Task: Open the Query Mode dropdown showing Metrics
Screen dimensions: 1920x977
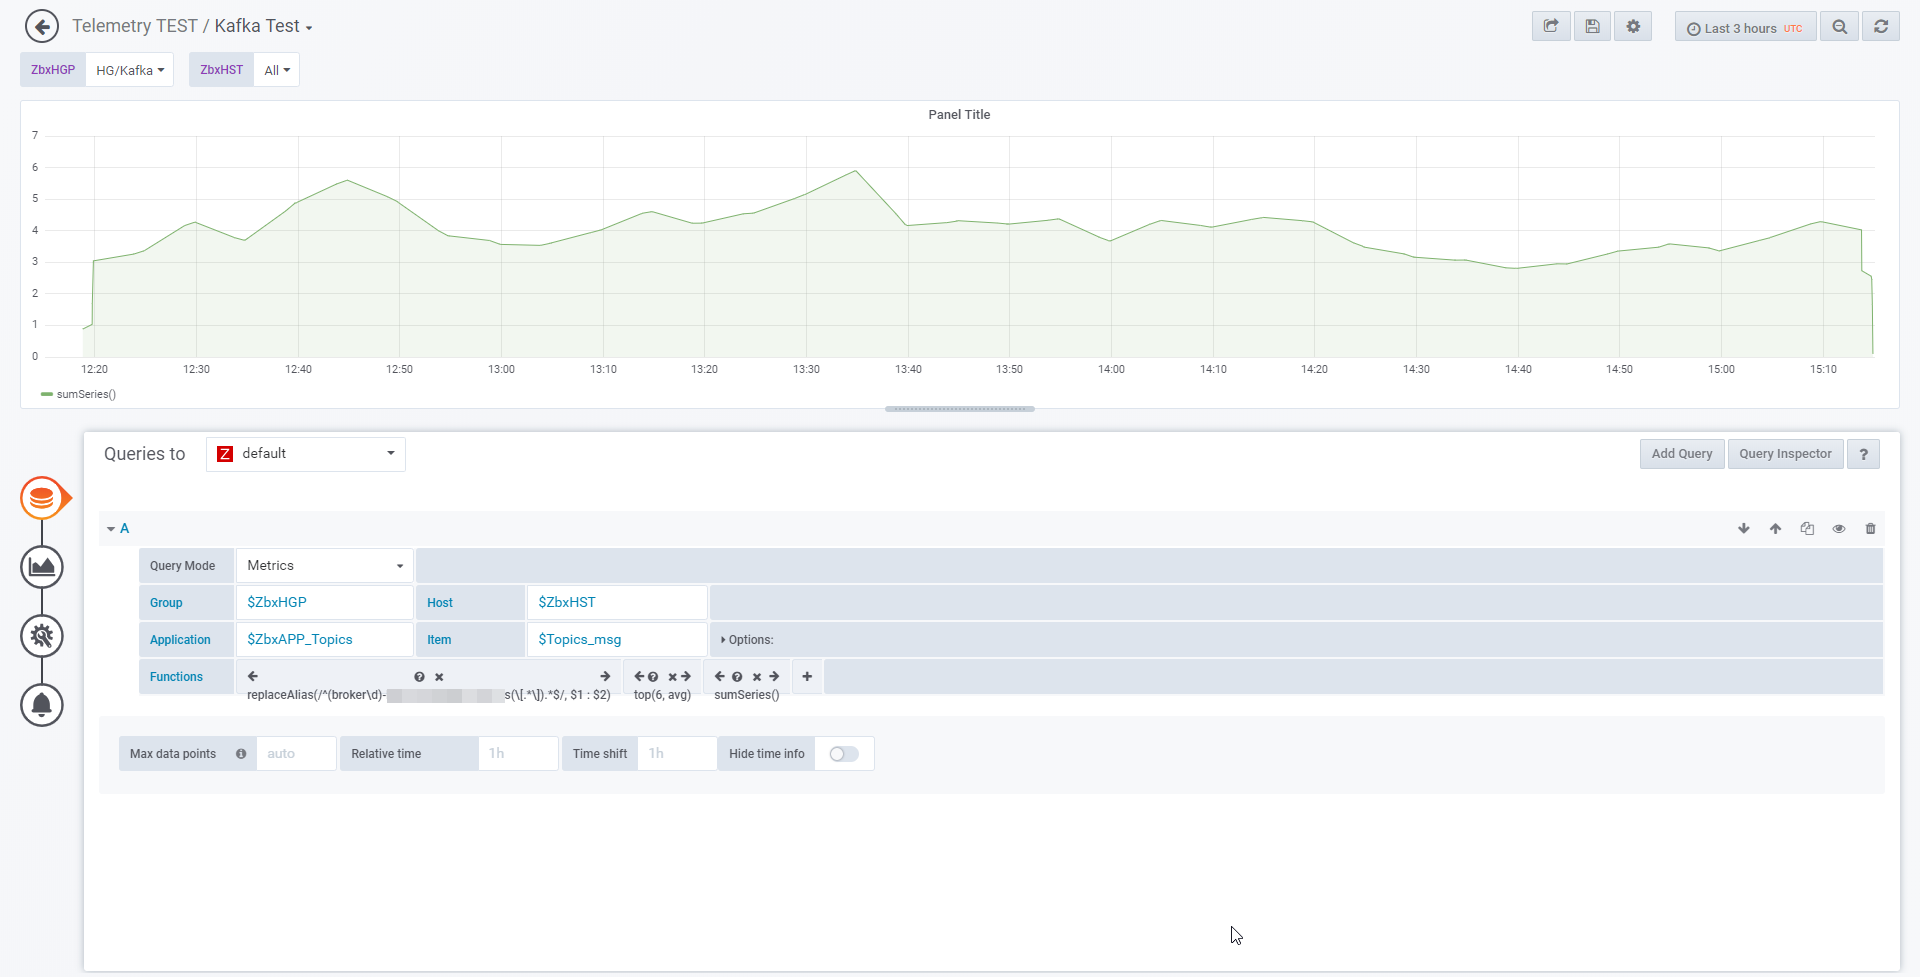Action: pyautogui.click(x=325, y=566)
